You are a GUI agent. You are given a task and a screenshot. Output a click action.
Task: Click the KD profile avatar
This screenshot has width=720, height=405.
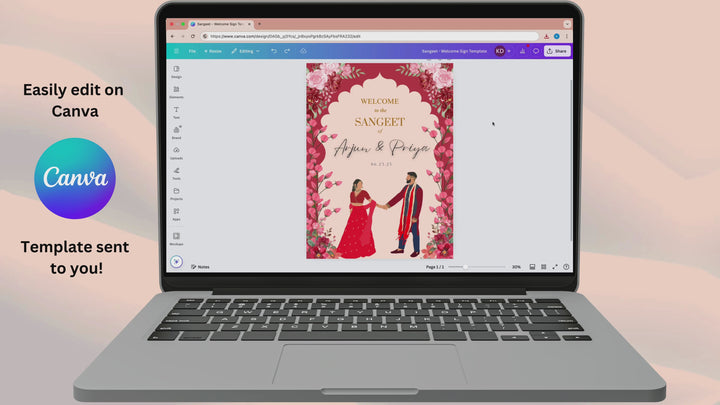[500, 51]
